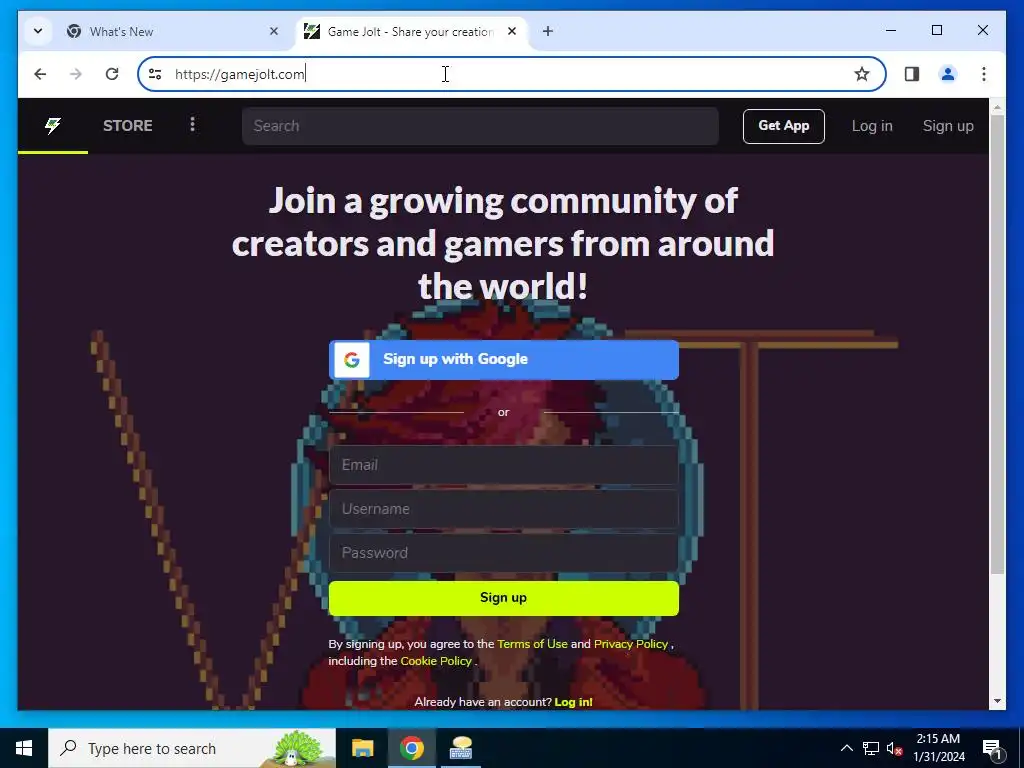Open a new tab with the plus button
Image resolution: width=1024 pixels, height=768 pixels.
tap(548, 31)
